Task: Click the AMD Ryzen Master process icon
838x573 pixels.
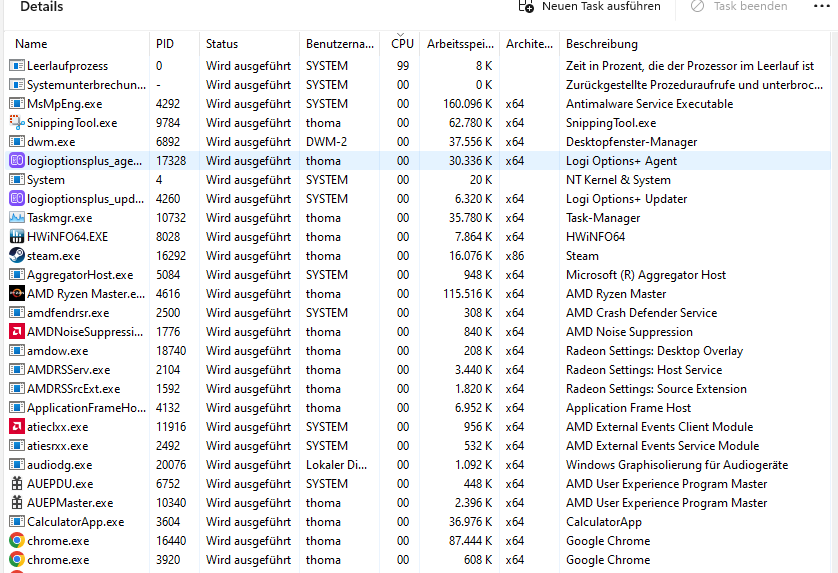Action: pyautogui.click(x=17, y=294)
